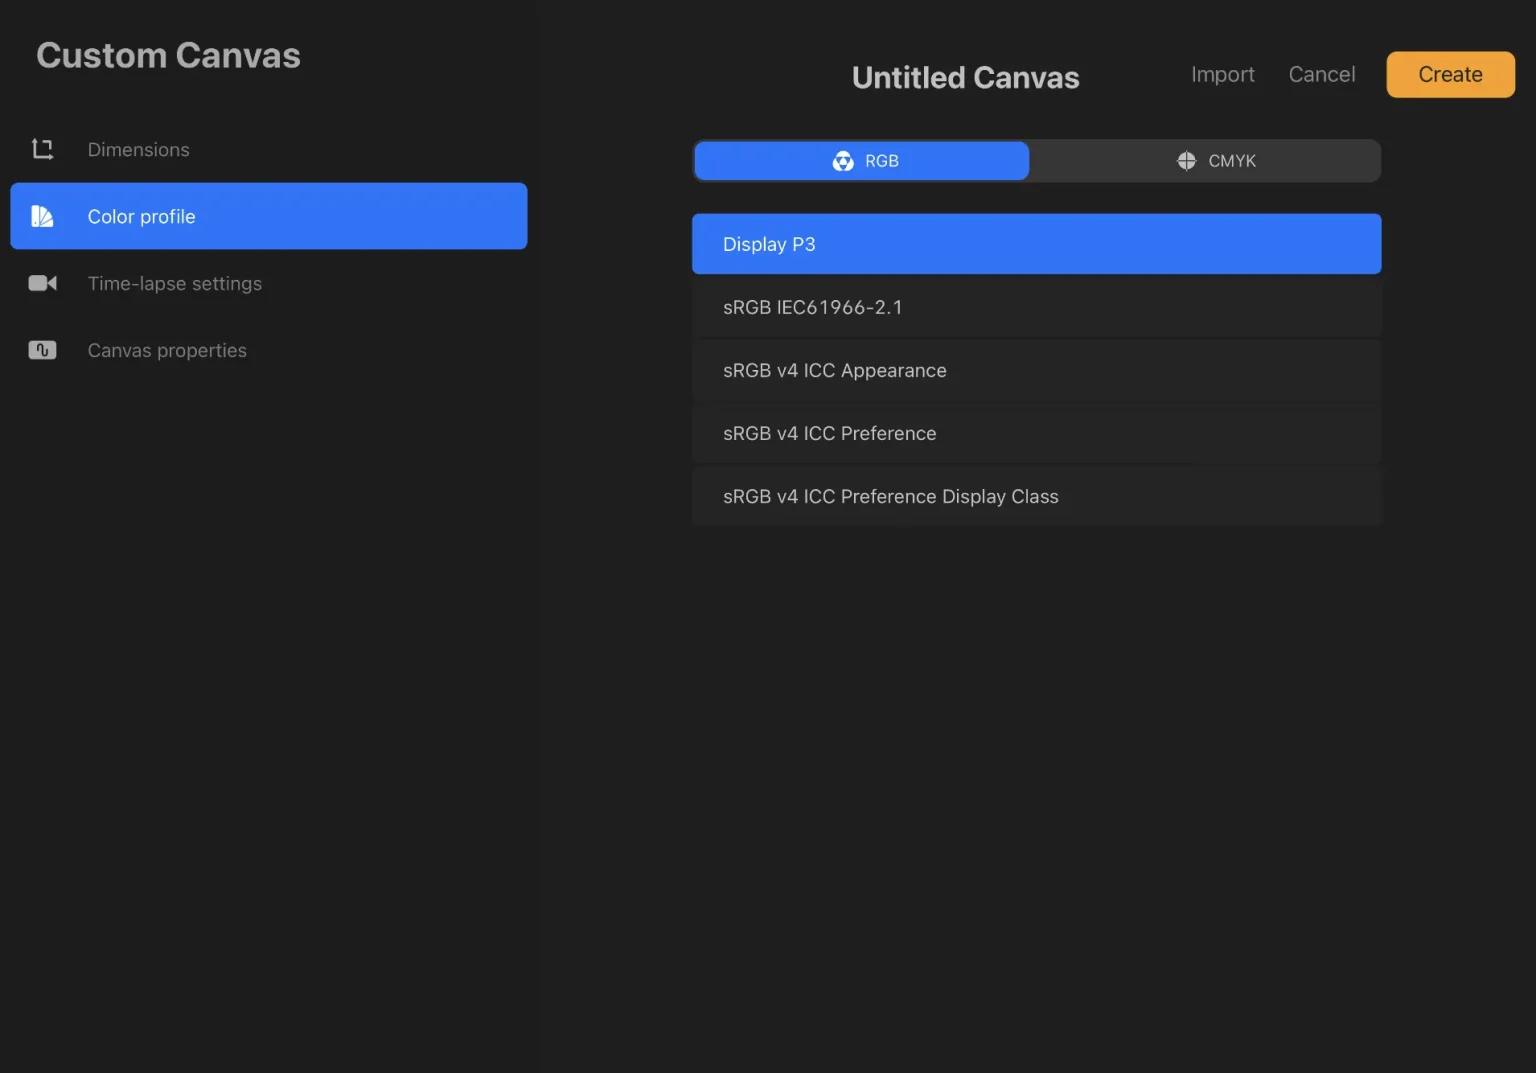This screenshot has width=1536, height=1073.
Task: Click the Dimensions crop icon
Action: tap(42, 150)
